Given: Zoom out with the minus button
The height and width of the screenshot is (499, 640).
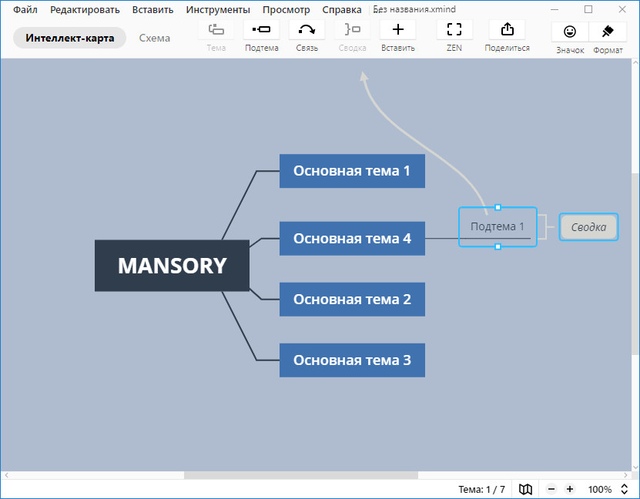Looking at the screenshot, I should pos(549,489).
